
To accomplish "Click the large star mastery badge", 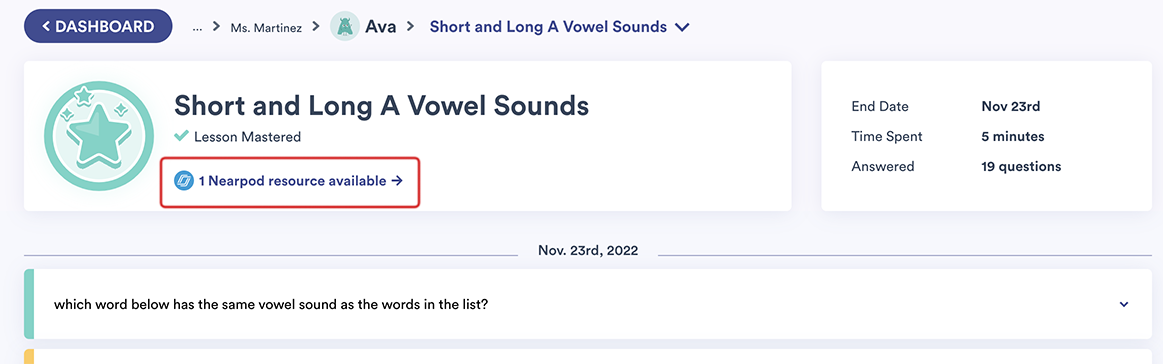I will pyautogui.click(x=99, y=136).
